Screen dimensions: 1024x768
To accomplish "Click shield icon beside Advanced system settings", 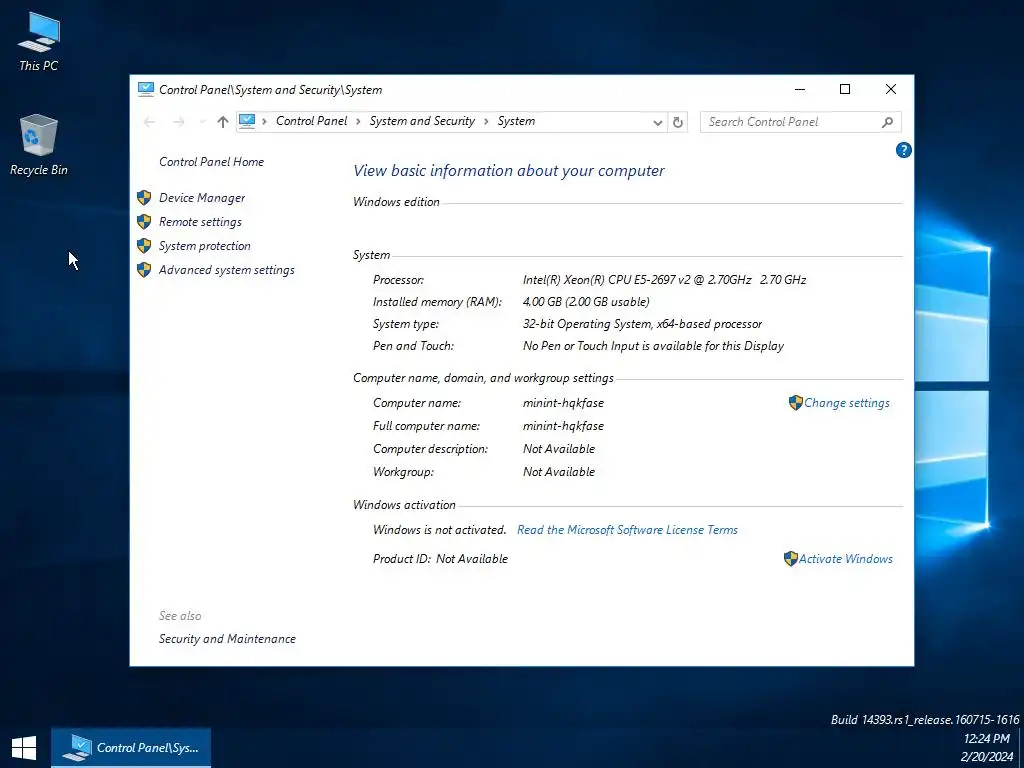I will [x=144, y=270].
